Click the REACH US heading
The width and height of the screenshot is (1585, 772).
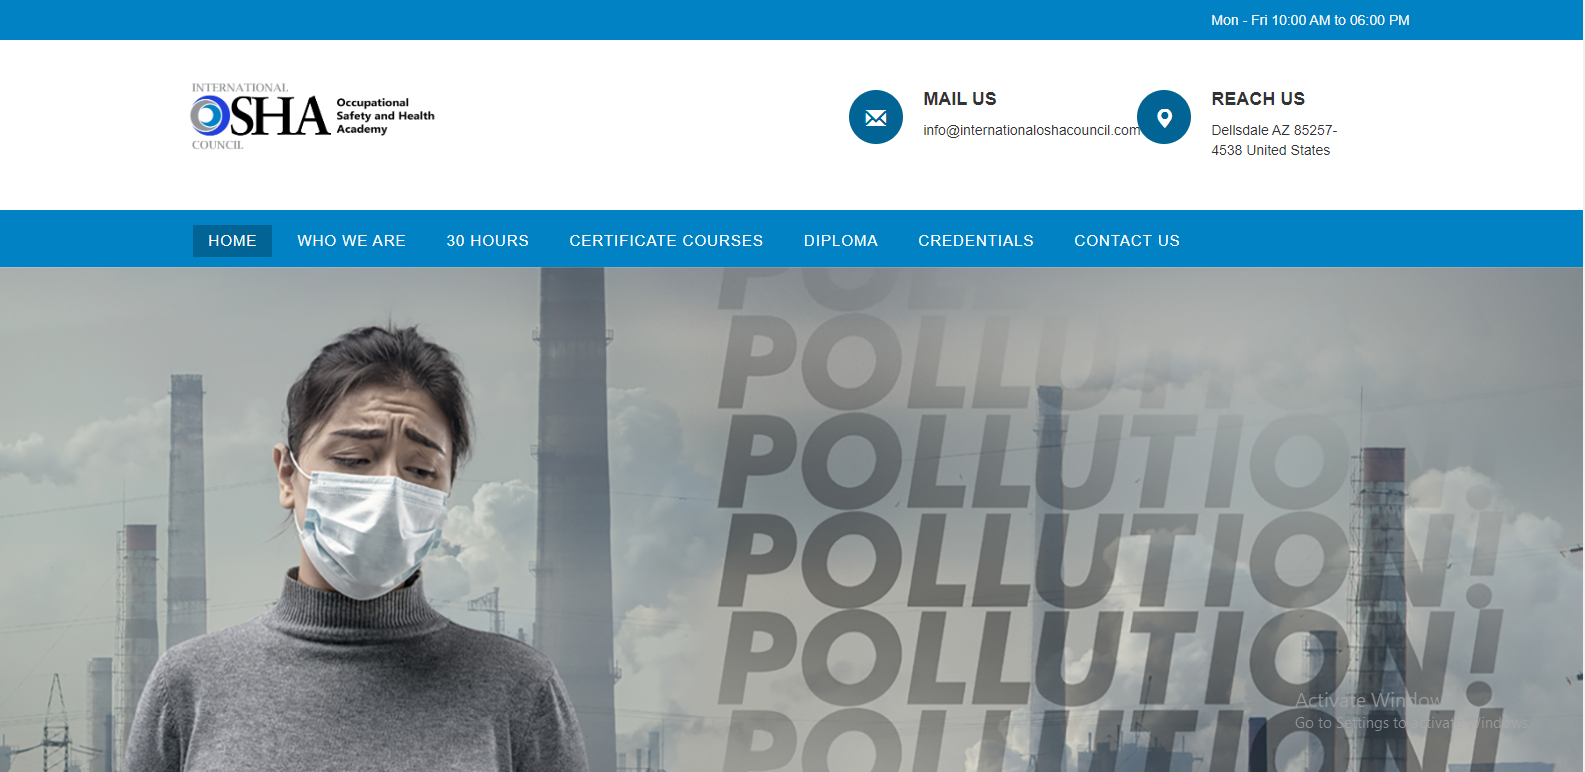1258,99
